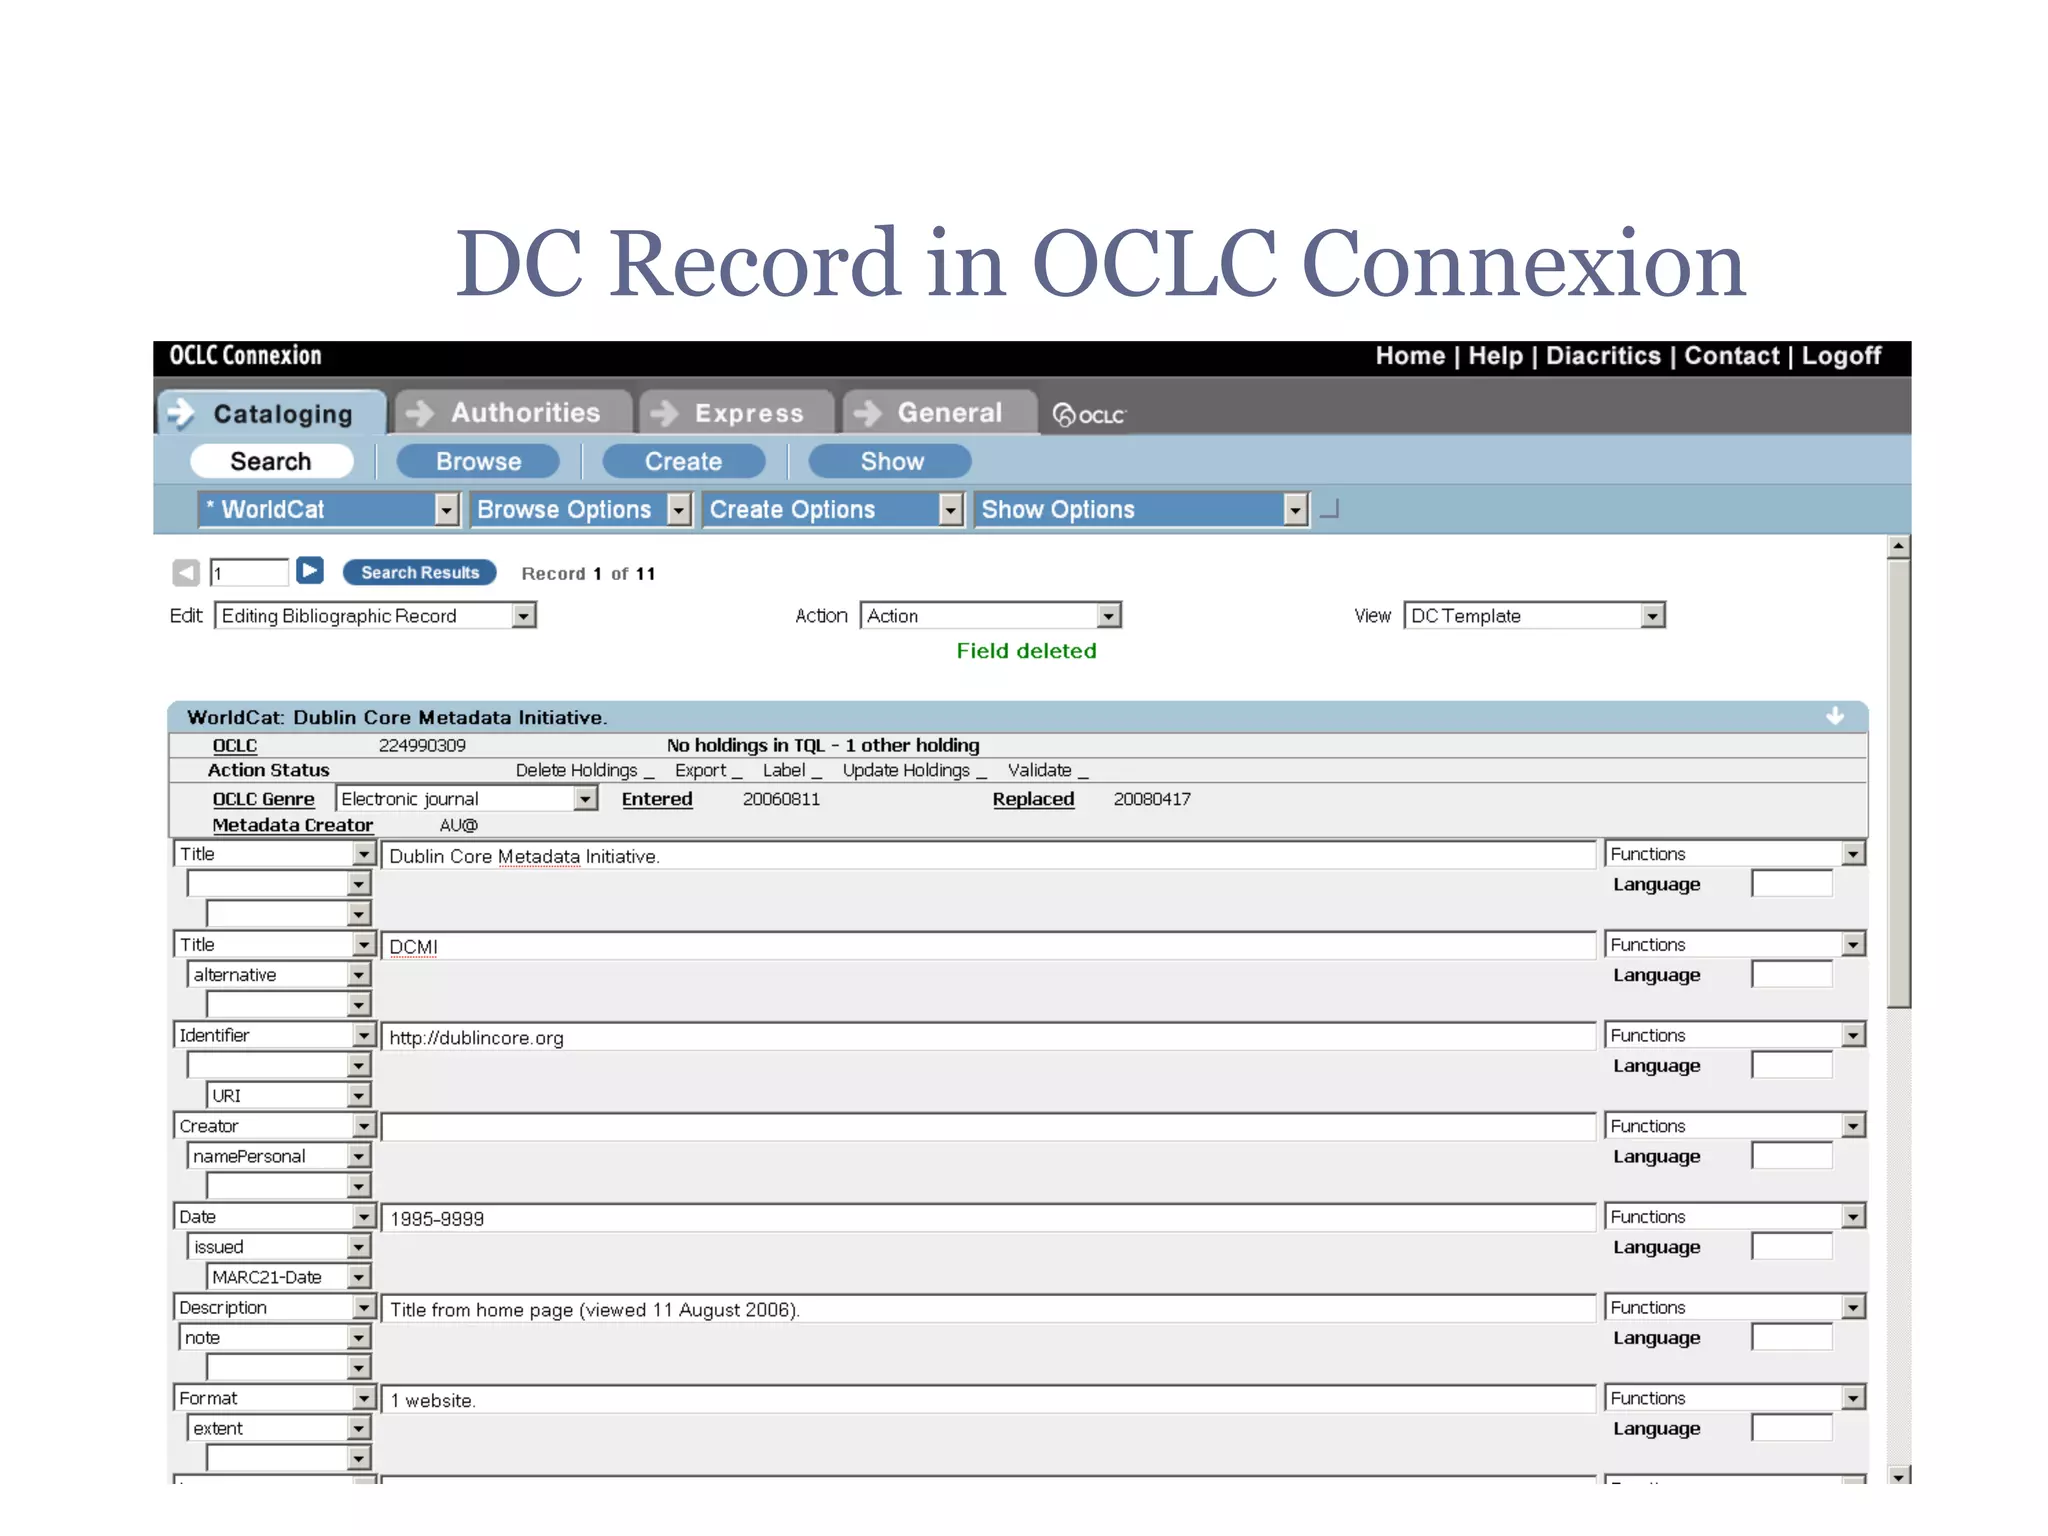Open Functions dropdown for Identifier row
2048x1536 pixels.
[1735, 1035]
